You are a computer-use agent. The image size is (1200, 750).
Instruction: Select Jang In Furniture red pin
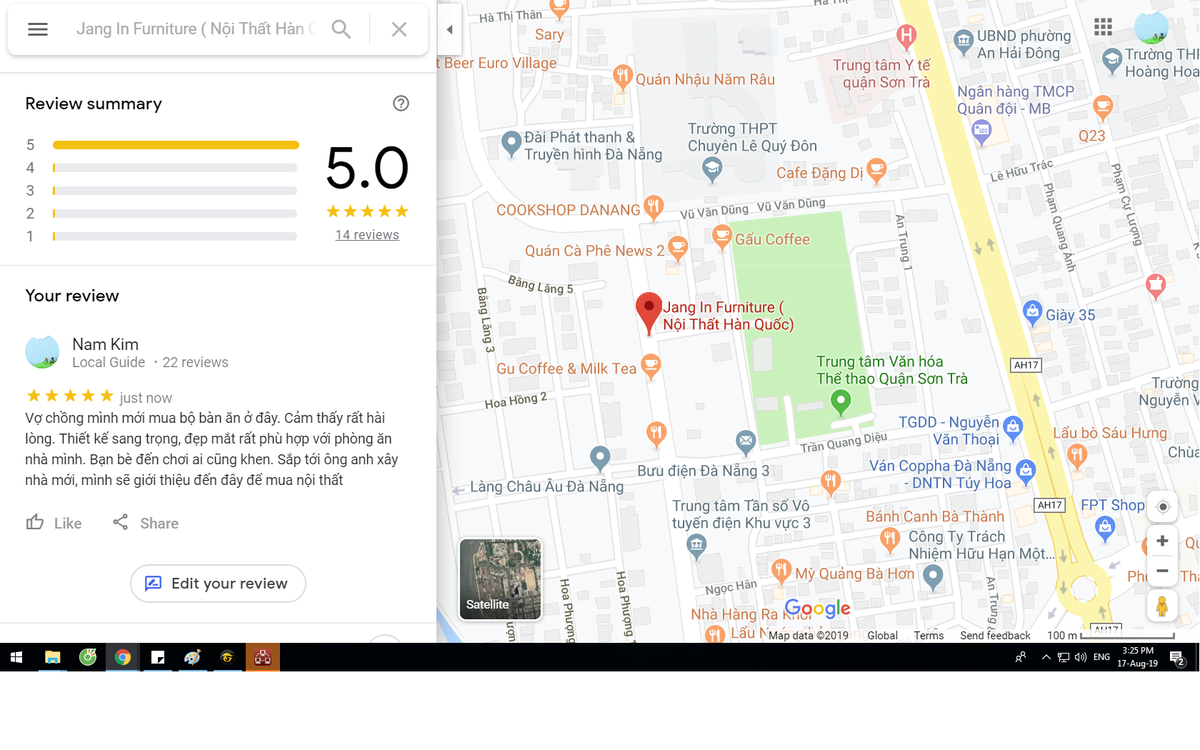[x=649, y=313]
